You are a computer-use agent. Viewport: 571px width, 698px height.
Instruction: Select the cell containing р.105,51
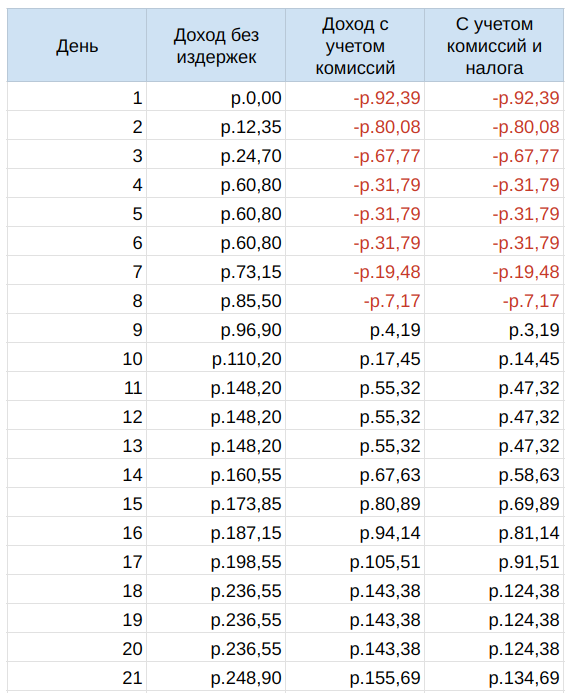pos(355,561)
